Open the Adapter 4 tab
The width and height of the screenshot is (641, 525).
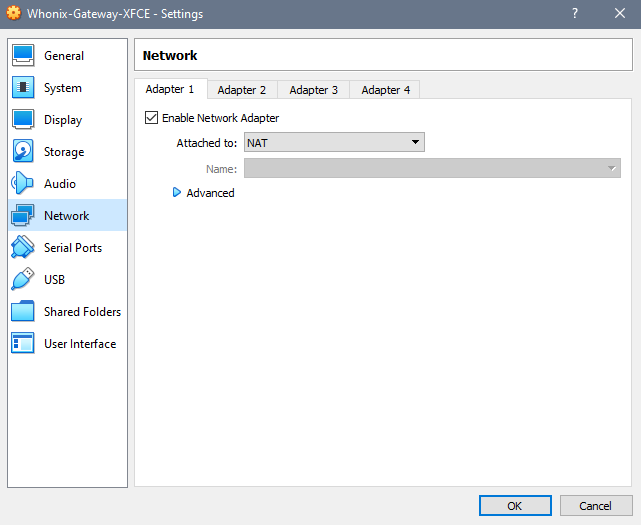coord(385,90)
